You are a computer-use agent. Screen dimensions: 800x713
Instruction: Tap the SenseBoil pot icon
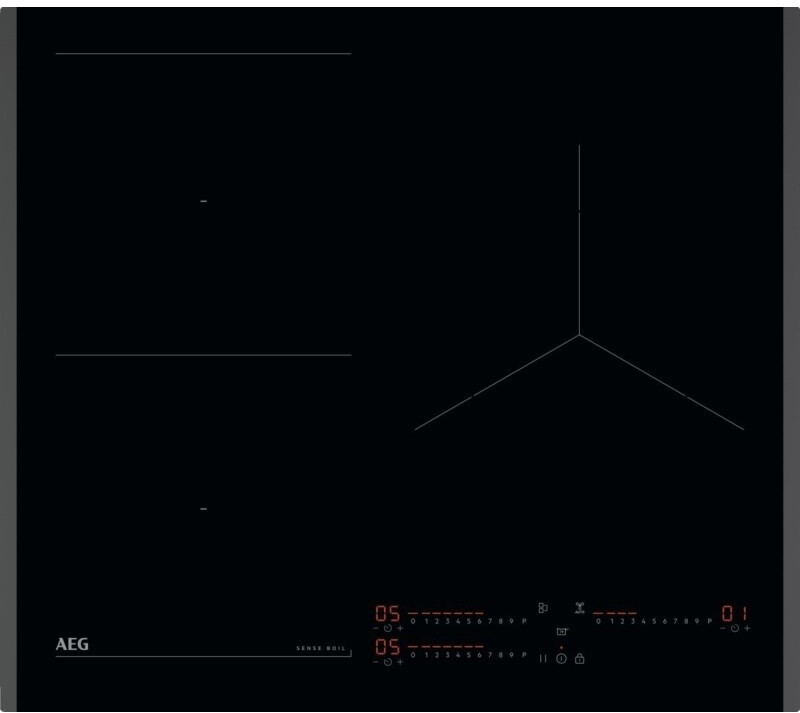coord(561,632)
